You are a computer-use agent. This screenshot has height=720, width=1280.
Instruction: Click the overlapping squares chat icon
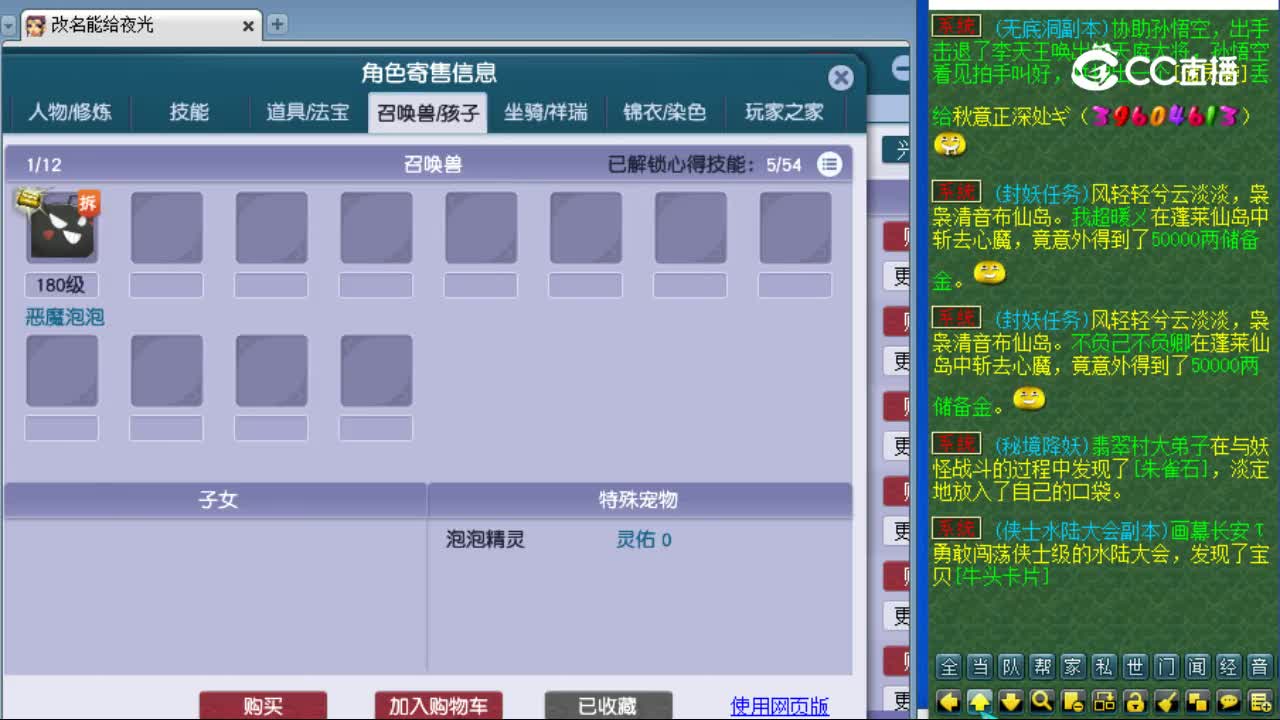[x=1197, y=701]
